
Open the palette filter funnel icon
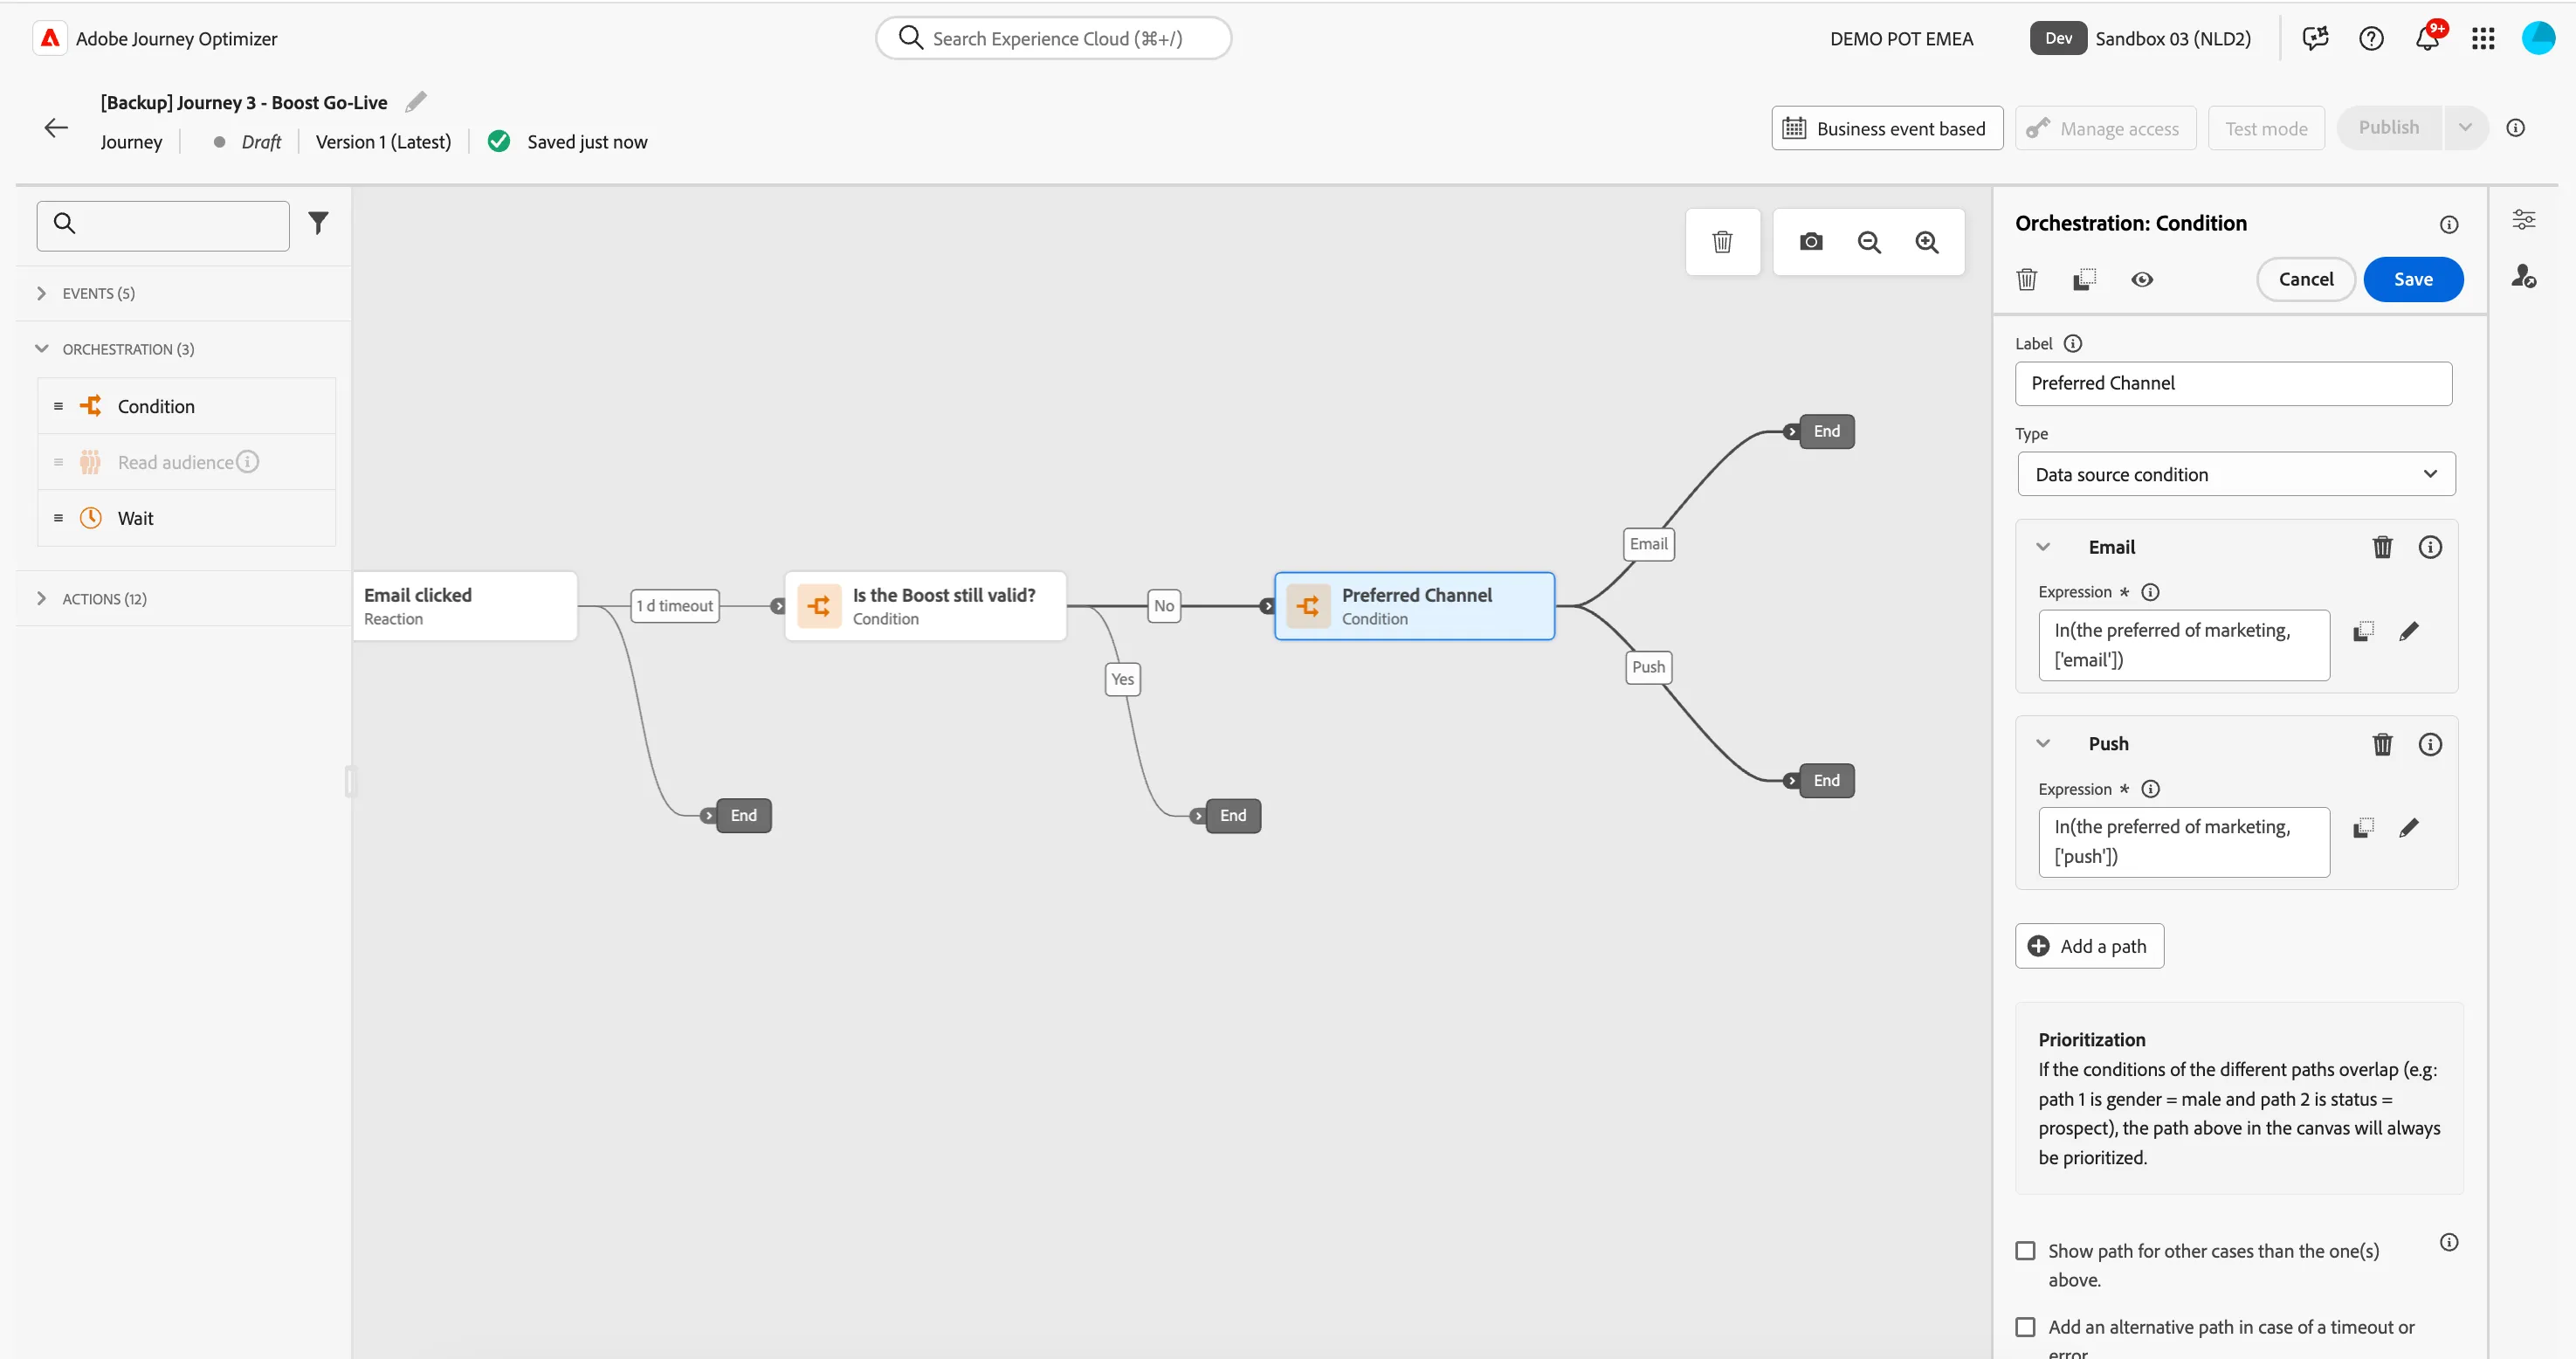click(x=318, y=222)
